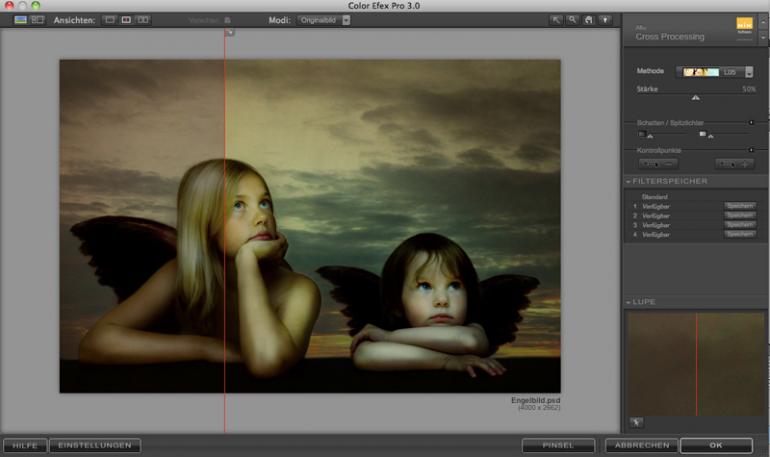
Task: Click Abbrechen to cancel
Action: (x=642, y=446)
